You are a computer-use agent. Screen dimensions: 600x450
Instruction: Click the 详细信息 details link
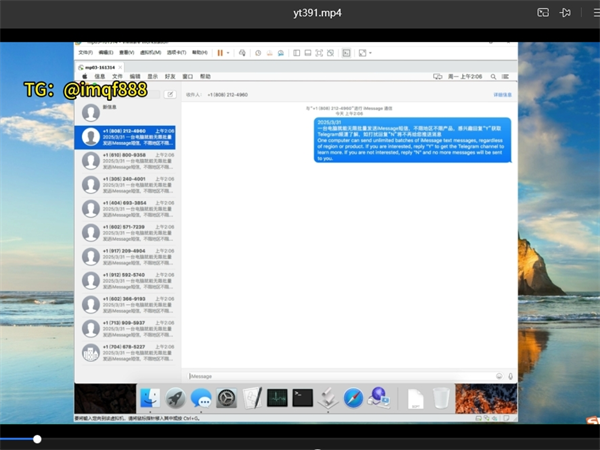[502, 94]
